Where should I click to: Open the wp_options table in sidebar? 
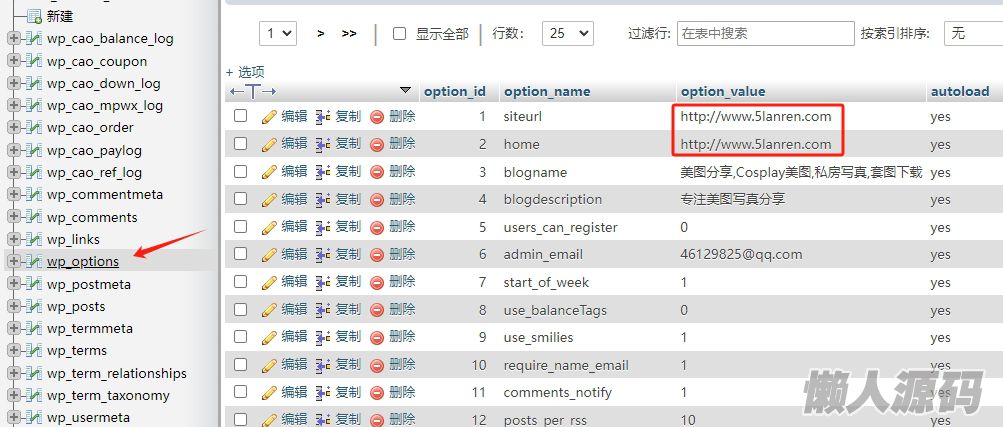pyautogui.click(x=83, y=261)
